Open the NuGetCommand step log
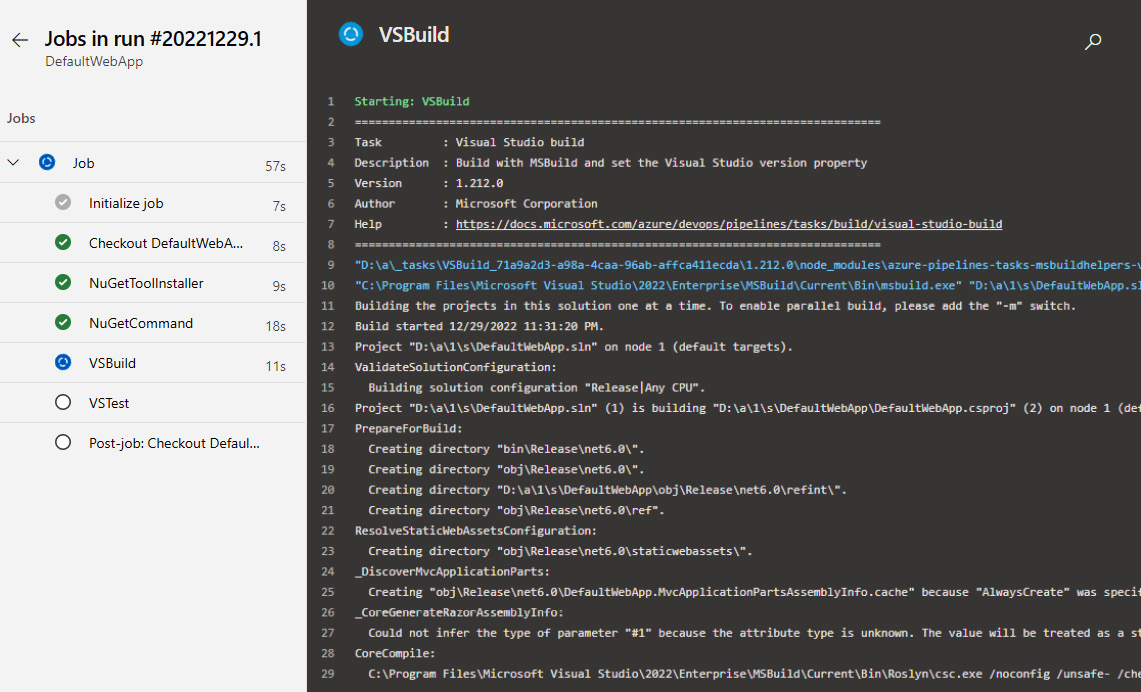The height and width of the screenshot is (692, 1141). click(x=153, y=322)
